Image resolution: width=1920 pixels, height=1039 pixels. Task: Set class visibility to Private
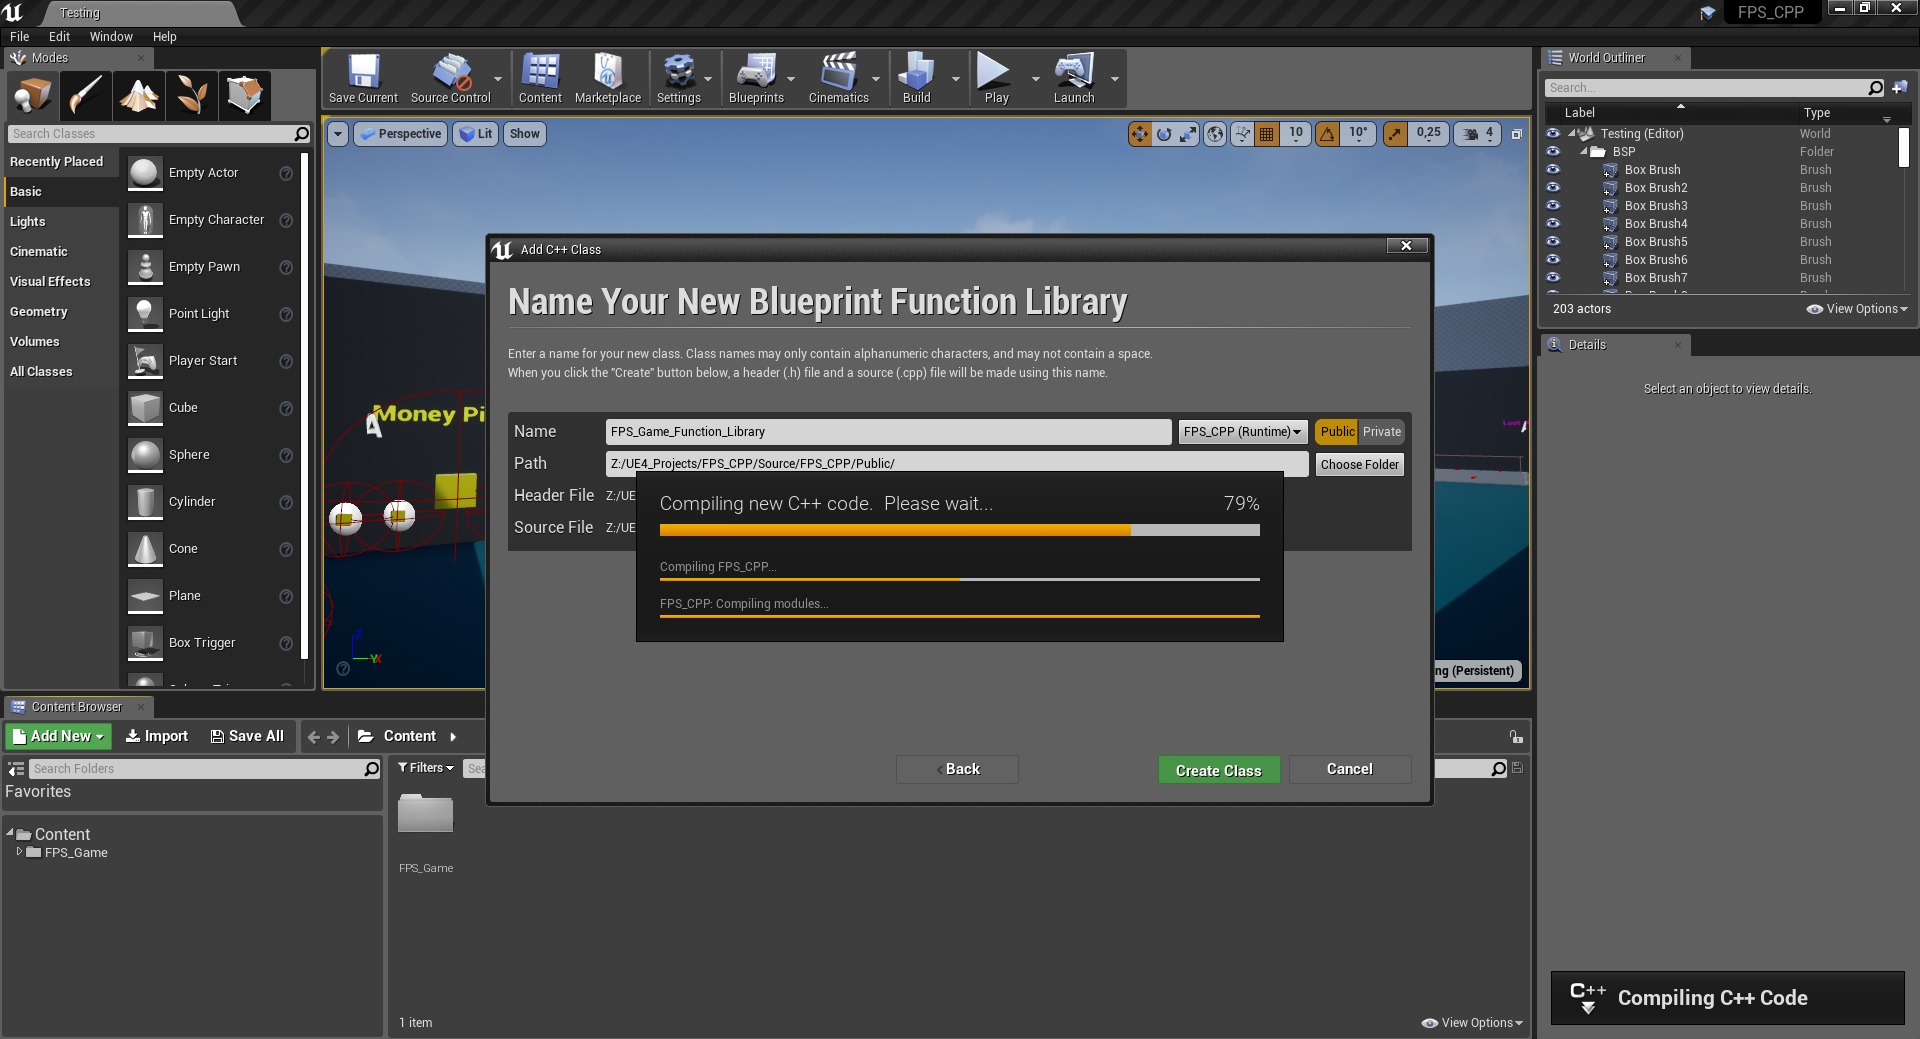point(1381,432)
